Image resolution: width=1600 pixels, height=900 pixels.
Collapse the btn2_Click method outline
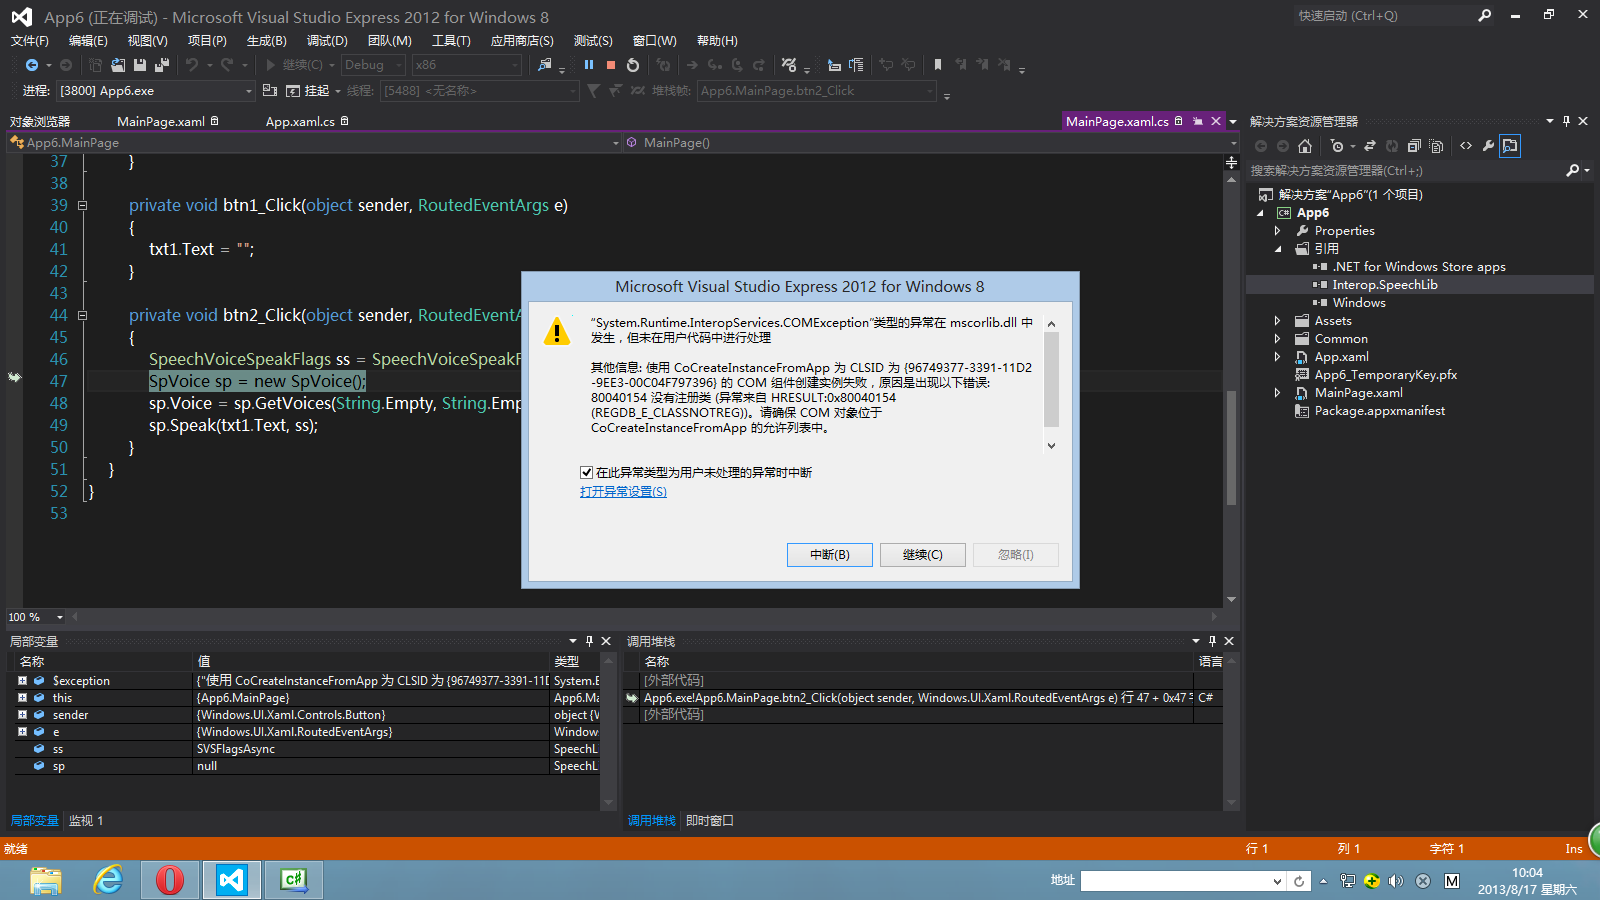[82, 315]
